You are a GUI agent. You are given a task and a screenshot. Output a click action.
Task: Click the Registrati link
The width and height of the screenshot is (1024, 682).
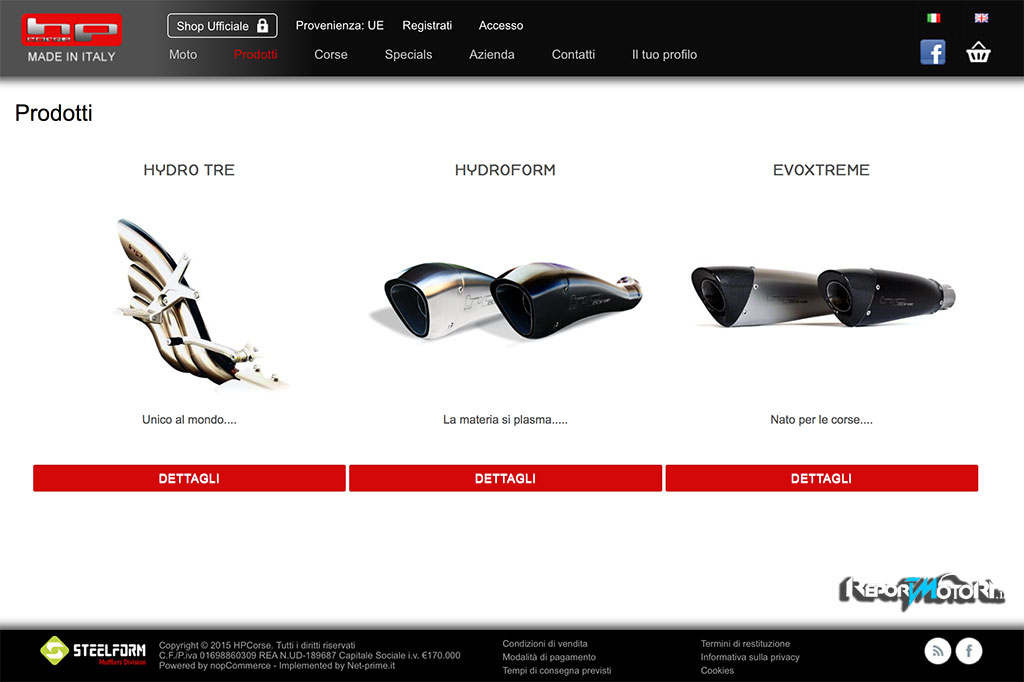[427, 25]
